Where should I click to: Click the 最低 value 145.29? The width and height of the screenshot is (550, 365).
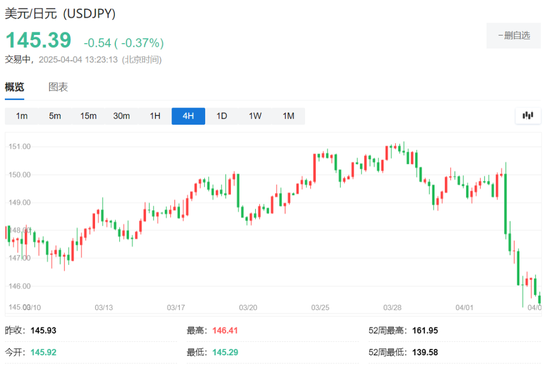225,352
